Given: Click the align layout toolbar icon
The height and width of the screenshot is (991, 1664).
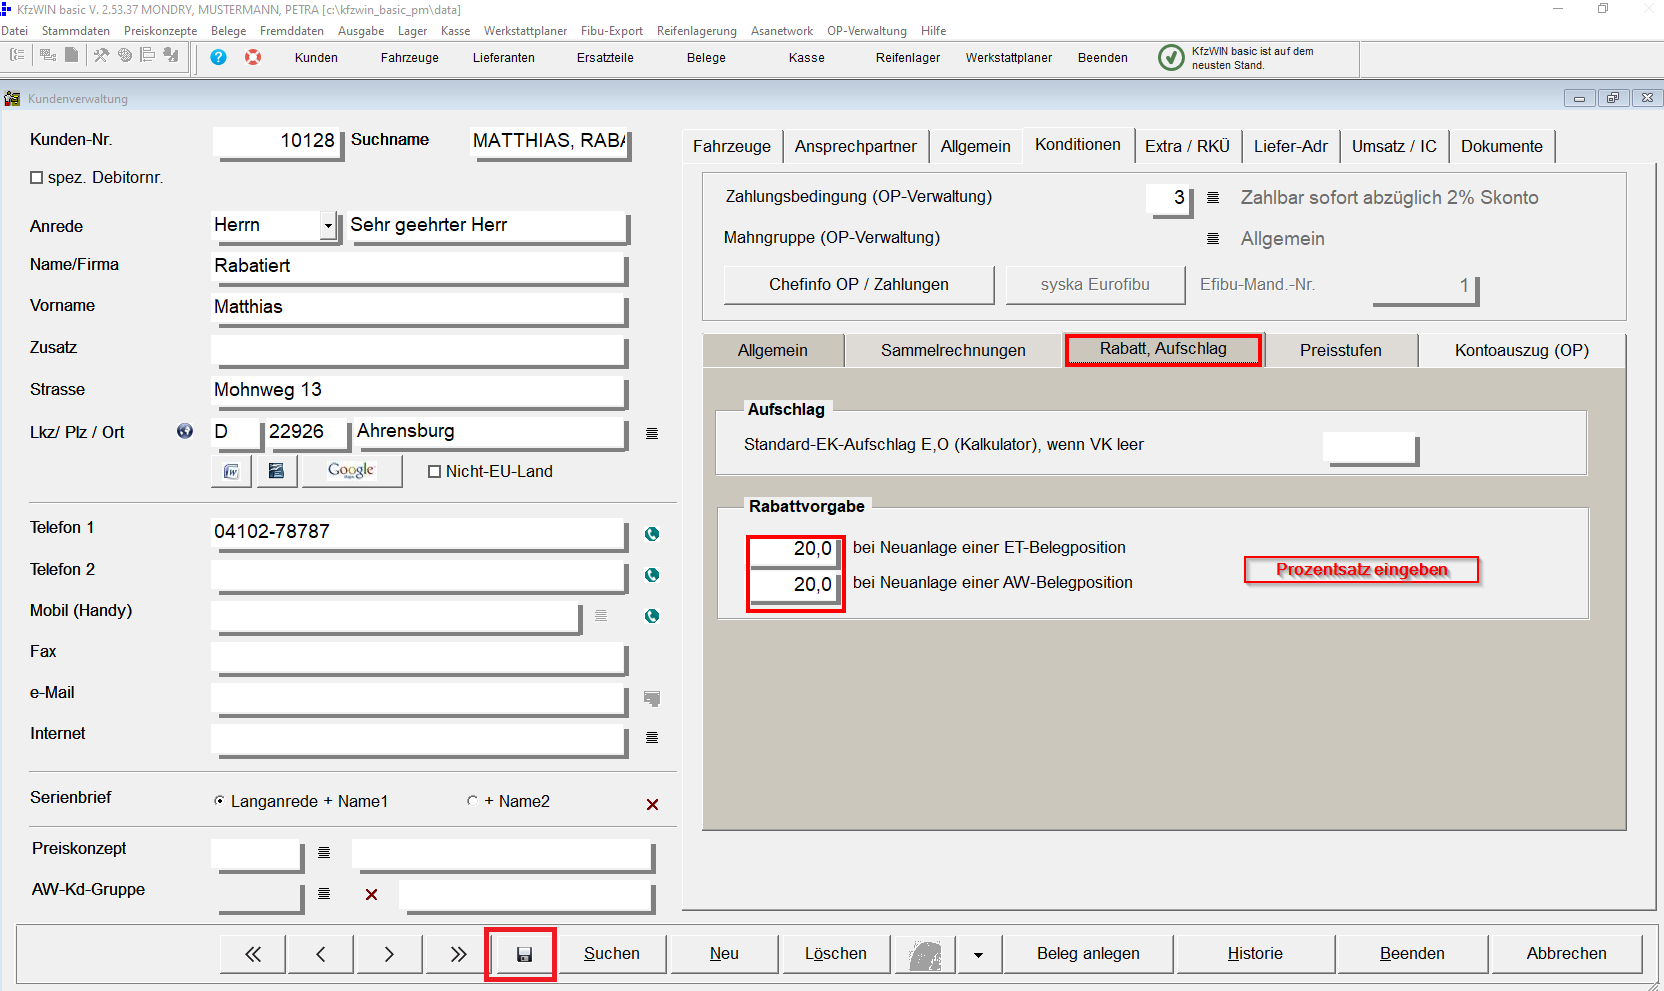Looking at the screenshot, I should pyautogui.click(x=147, y=56).
